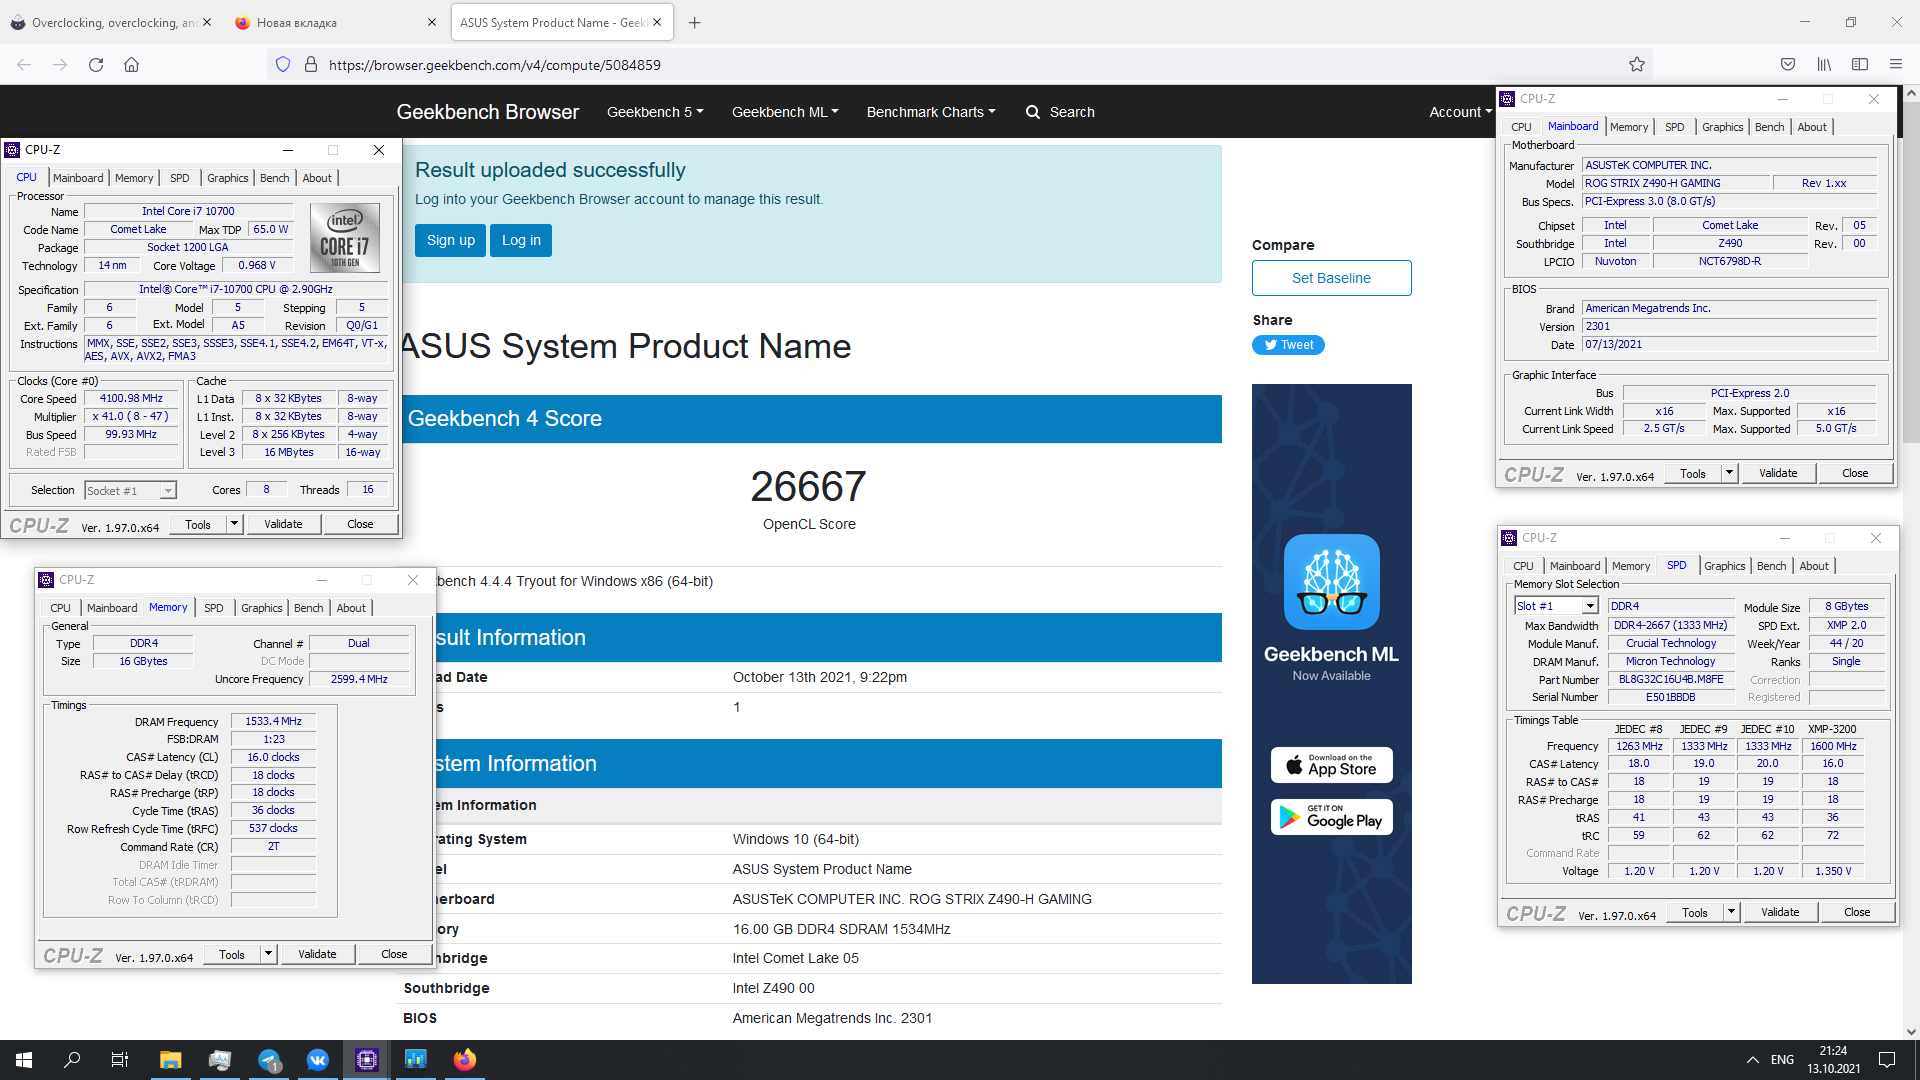This screenshot has height=1080, width=1920.
Task: Click Download on the App Store badge
Action: coord(1331,765)
